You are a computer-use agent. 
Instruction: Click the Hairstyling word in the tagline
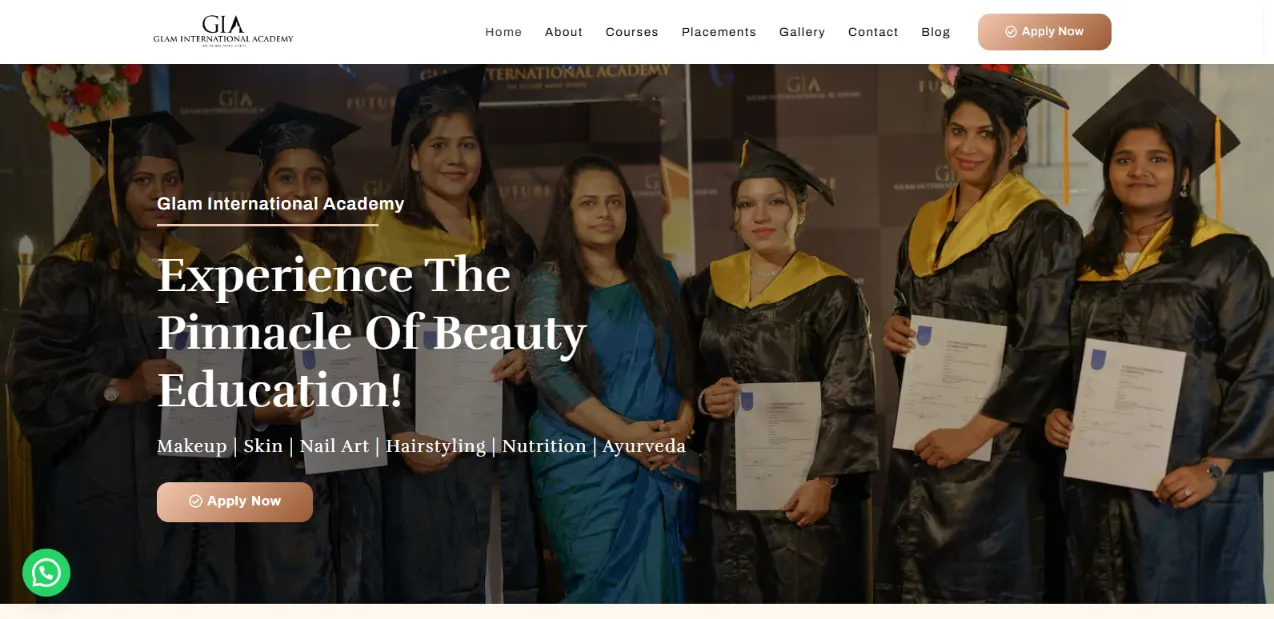(x=436, y=446)
